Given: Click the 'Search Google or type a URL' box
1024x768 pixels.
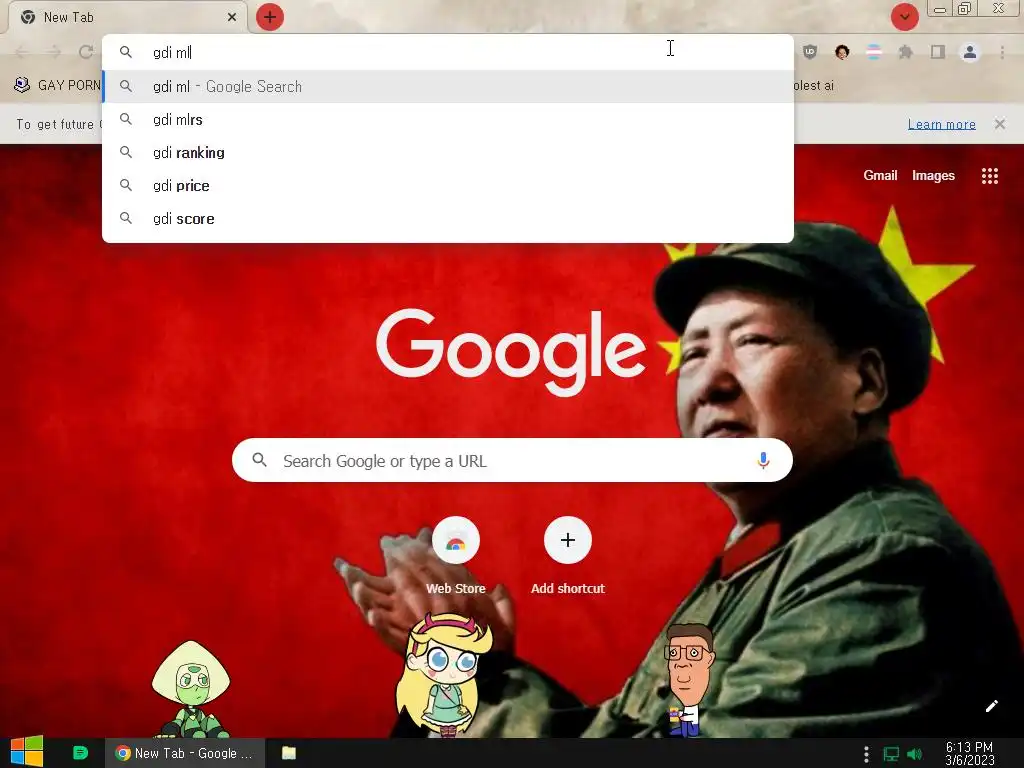Looking at the screenshot, I should click(x=512, y=460).
